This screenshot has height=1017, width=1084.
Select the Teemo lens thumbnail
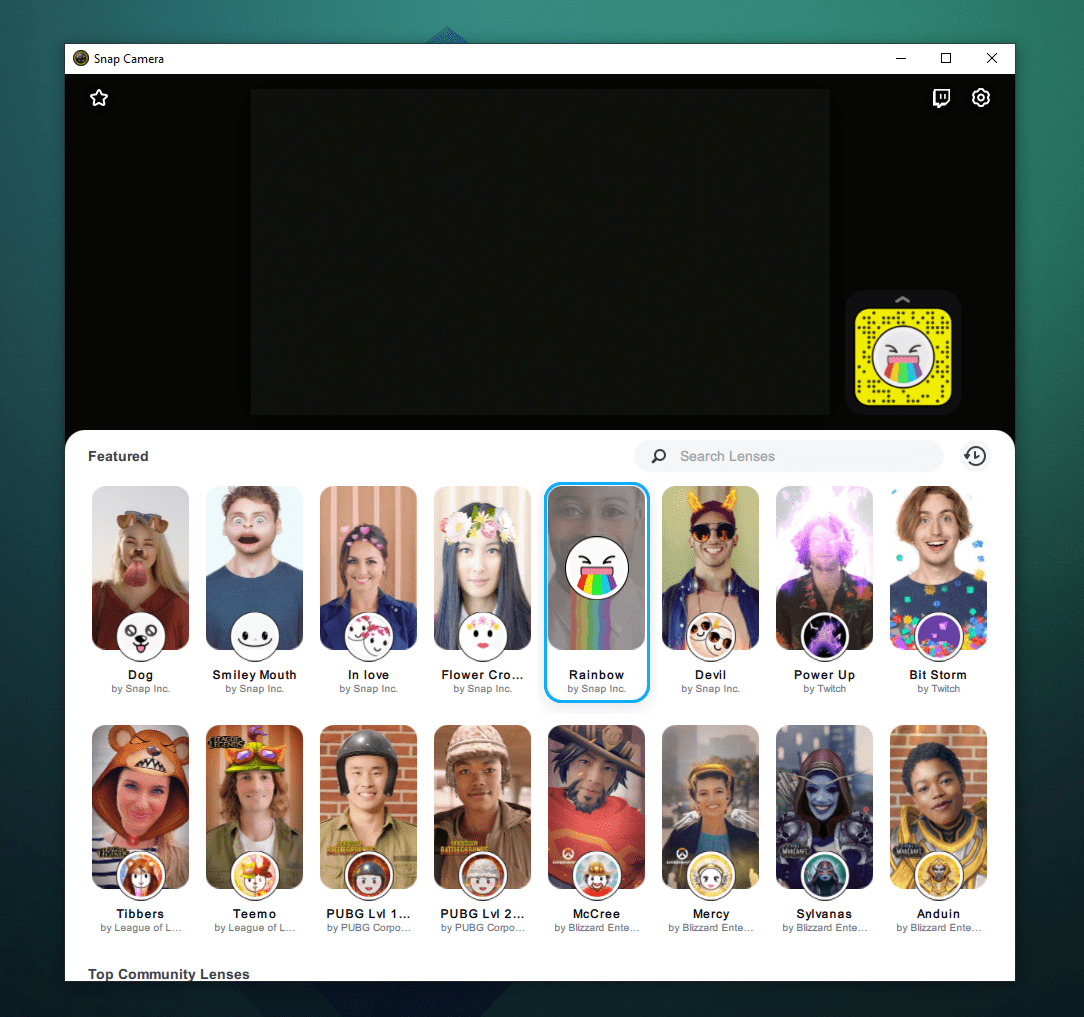[x=254, y=807]
